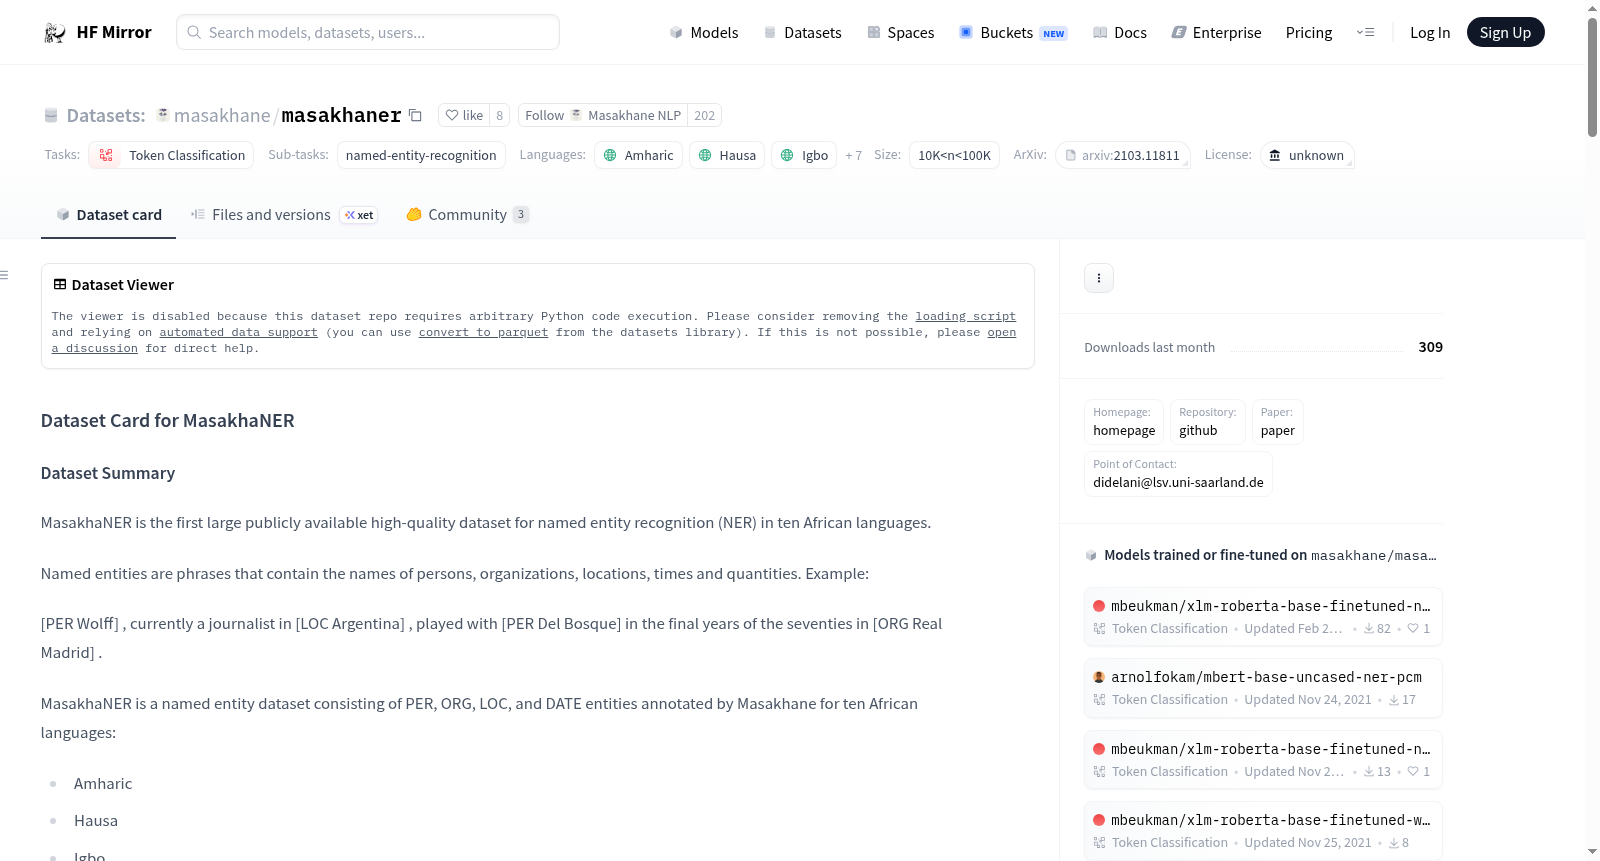Click the Amharic language globe icon
This screenshot has height=861, width=1600.
point(610,155)
